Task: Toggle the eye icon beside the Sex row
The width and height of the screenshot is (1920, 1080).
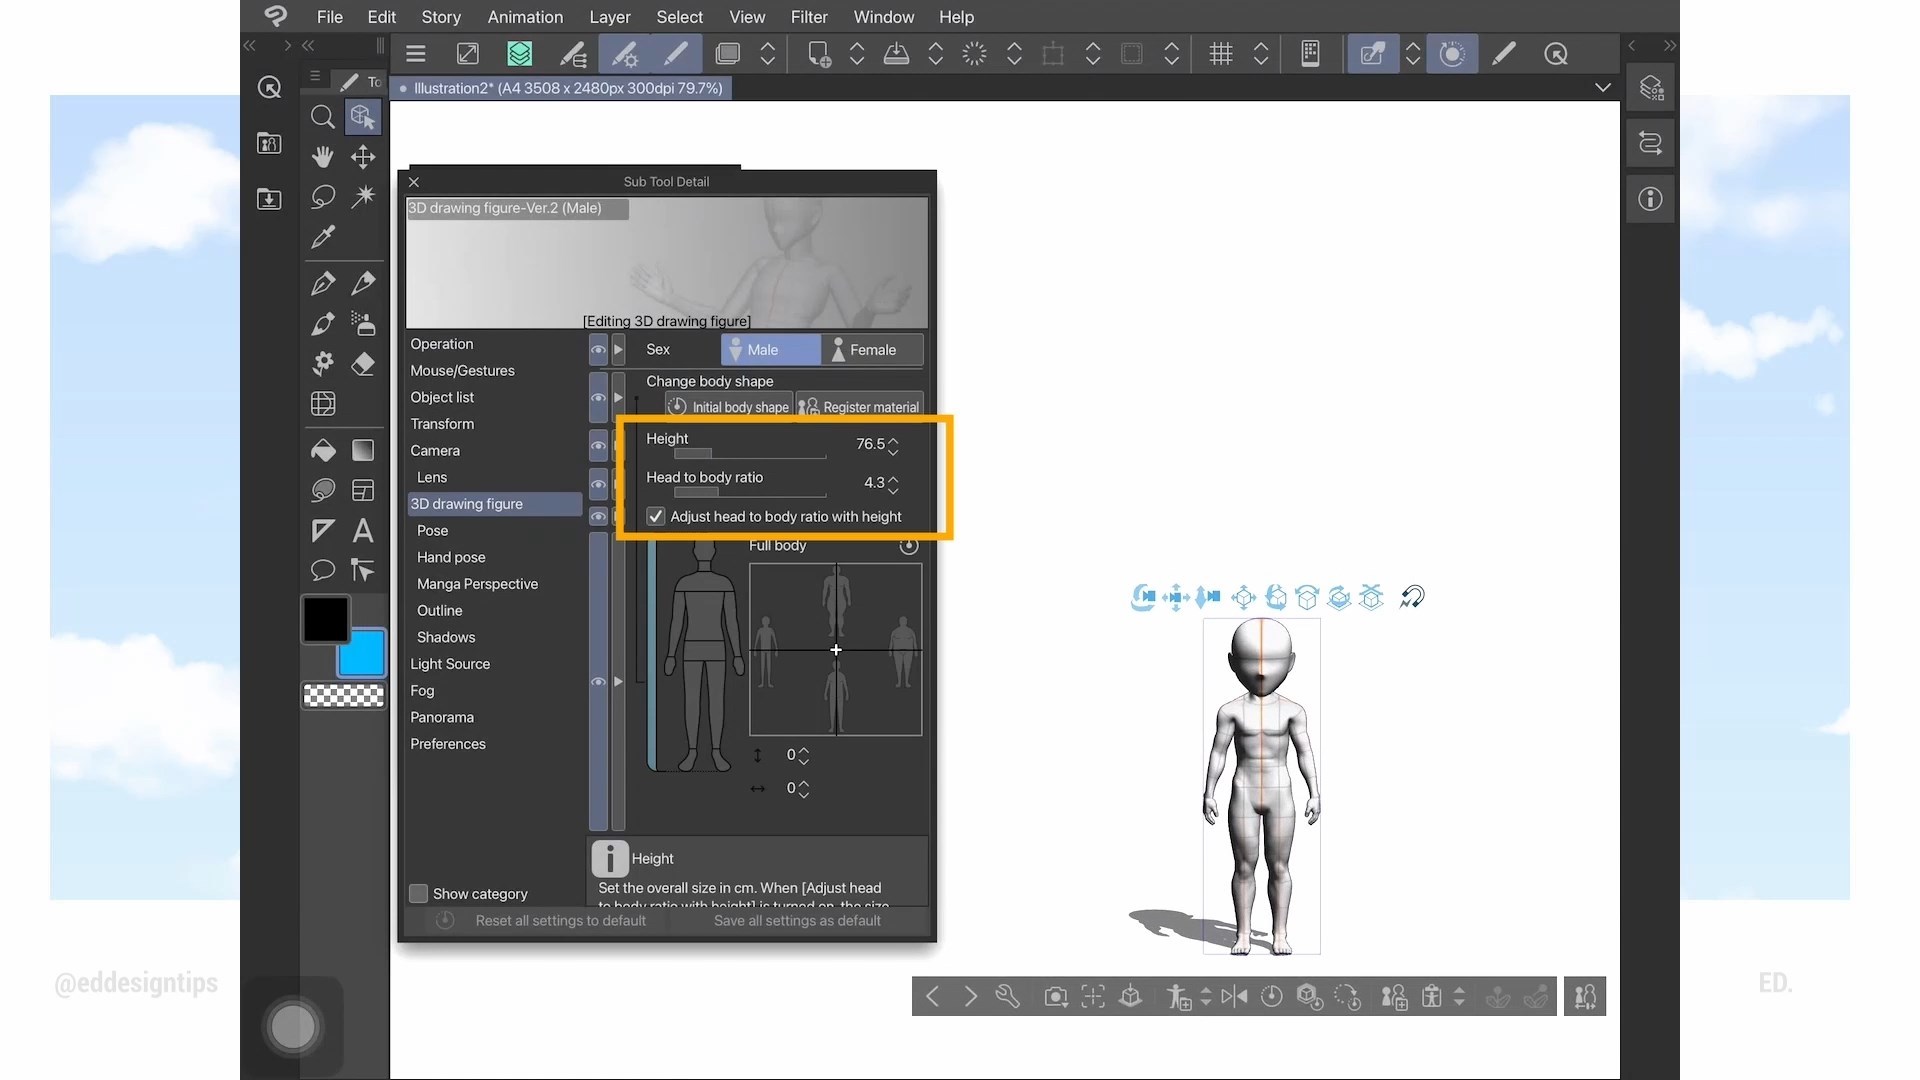Action: point(598,350)
